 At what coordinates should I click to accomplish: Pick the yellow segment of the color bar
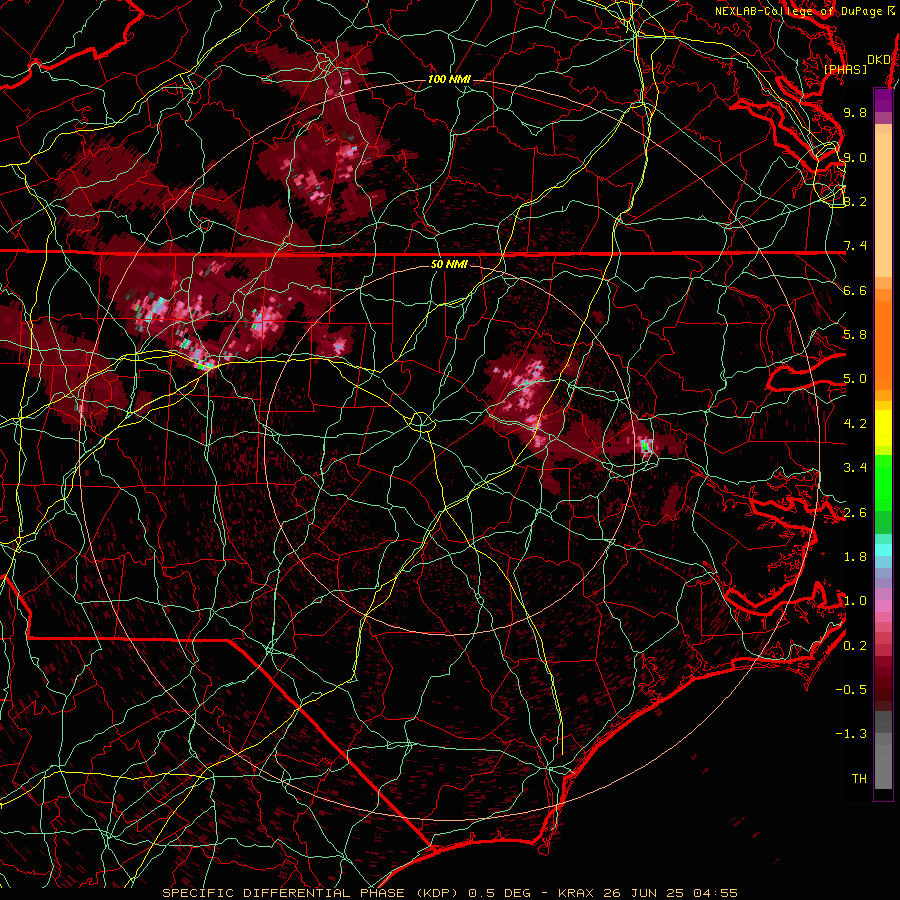tap(883, 428)
